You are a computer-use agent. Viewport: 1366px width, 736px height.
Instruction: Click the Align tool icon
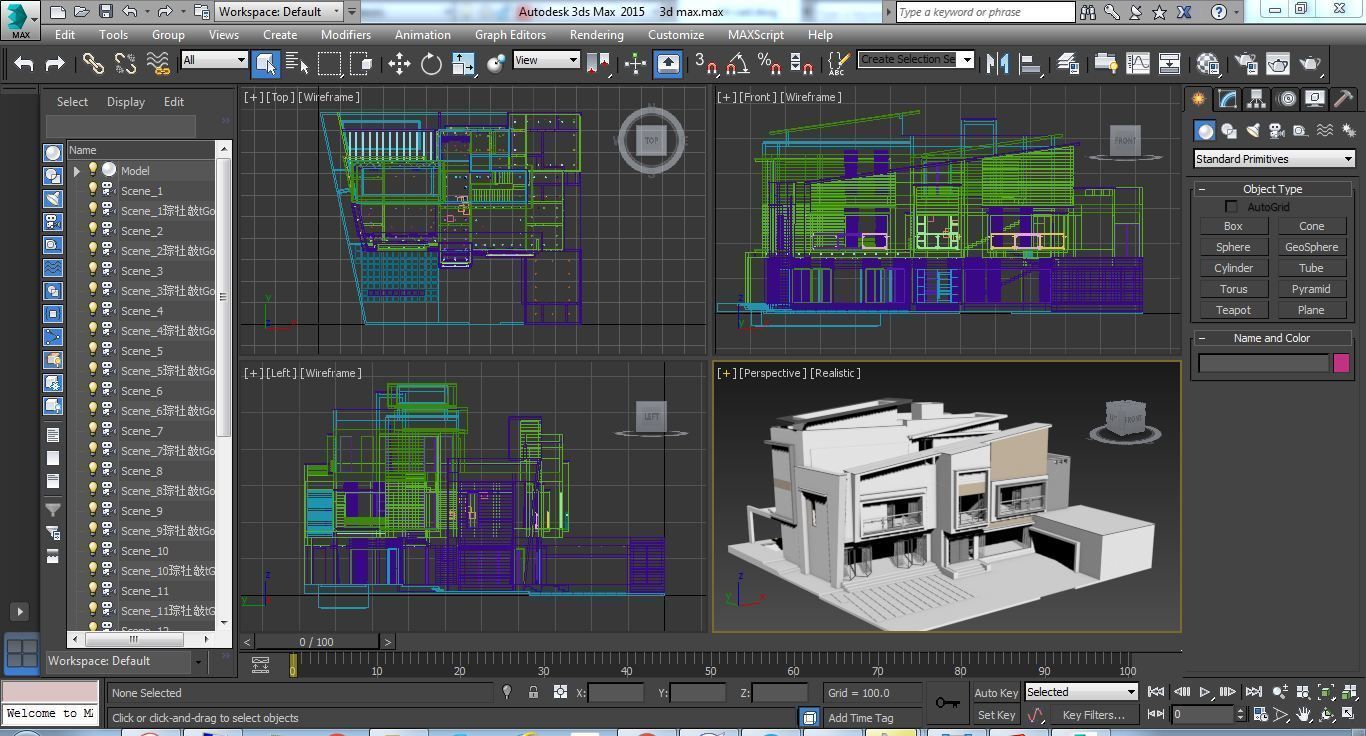pyautogui.click(x=1029, y=64)
